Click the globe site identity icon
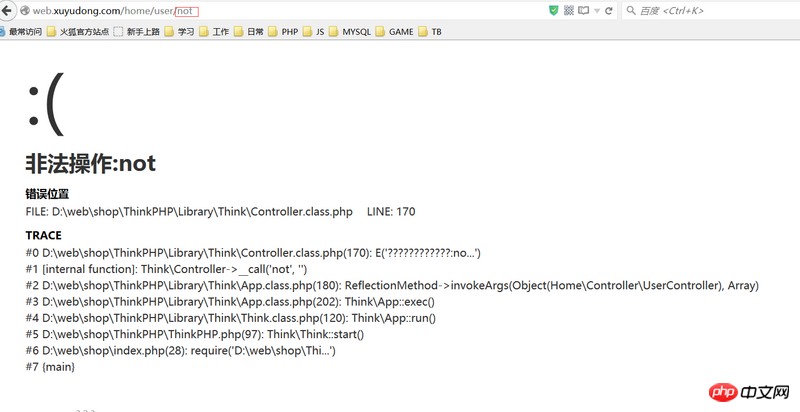Screen dimensions: 800x412 tap(24, 11)
